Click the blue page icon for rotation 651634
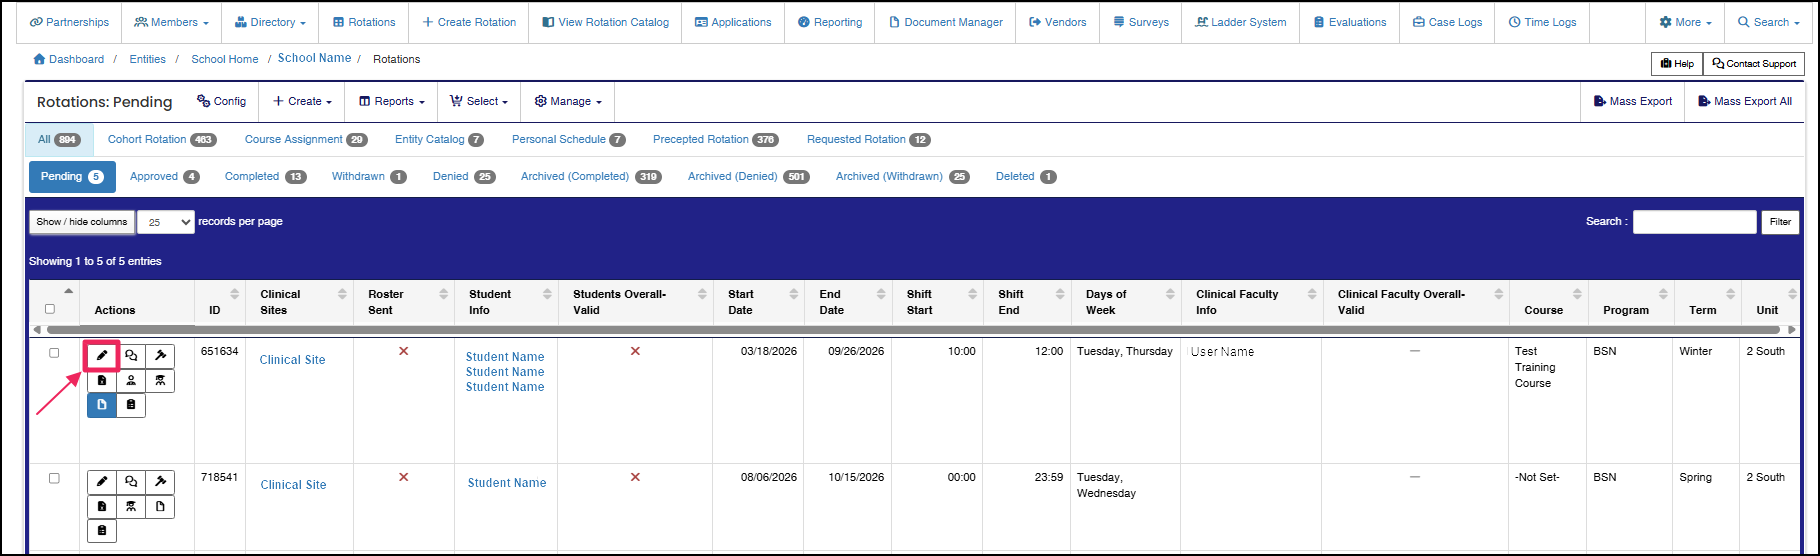Screen dimensions: 1820x556 [x=102, y=405]
